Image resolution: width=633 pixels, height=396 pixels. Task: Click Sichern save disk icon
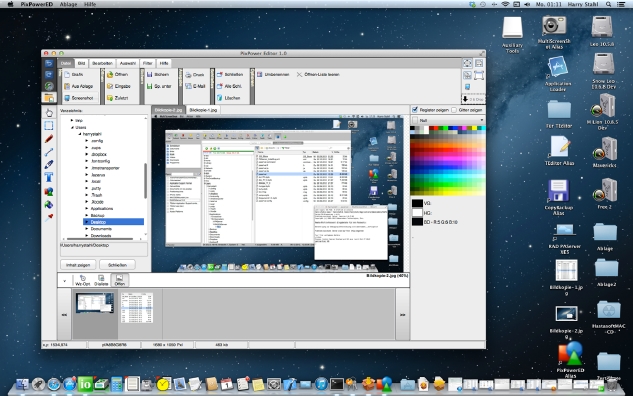(149, 75)
